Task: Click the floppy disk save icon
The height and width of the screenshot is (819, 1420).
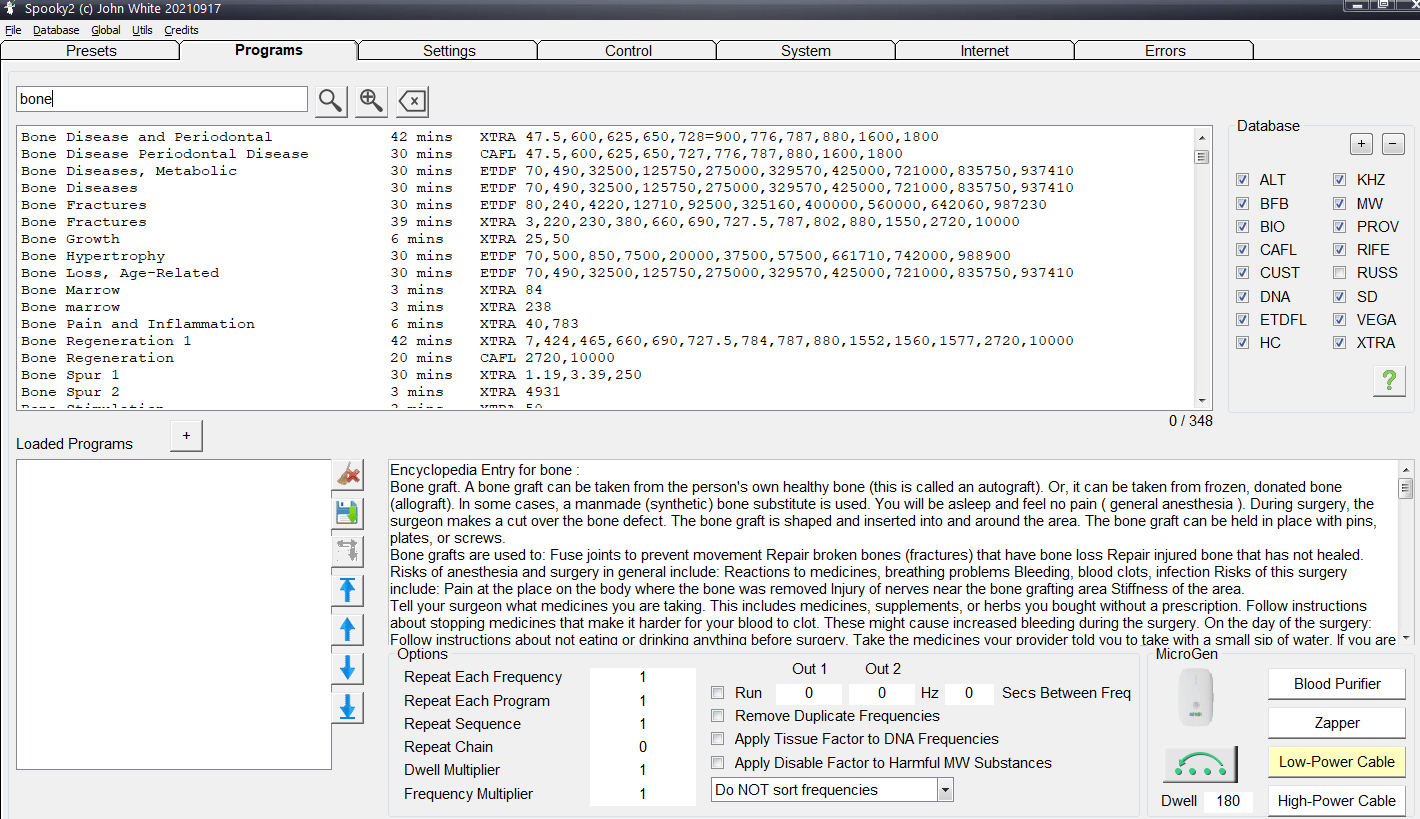Action: pos(348,513)
